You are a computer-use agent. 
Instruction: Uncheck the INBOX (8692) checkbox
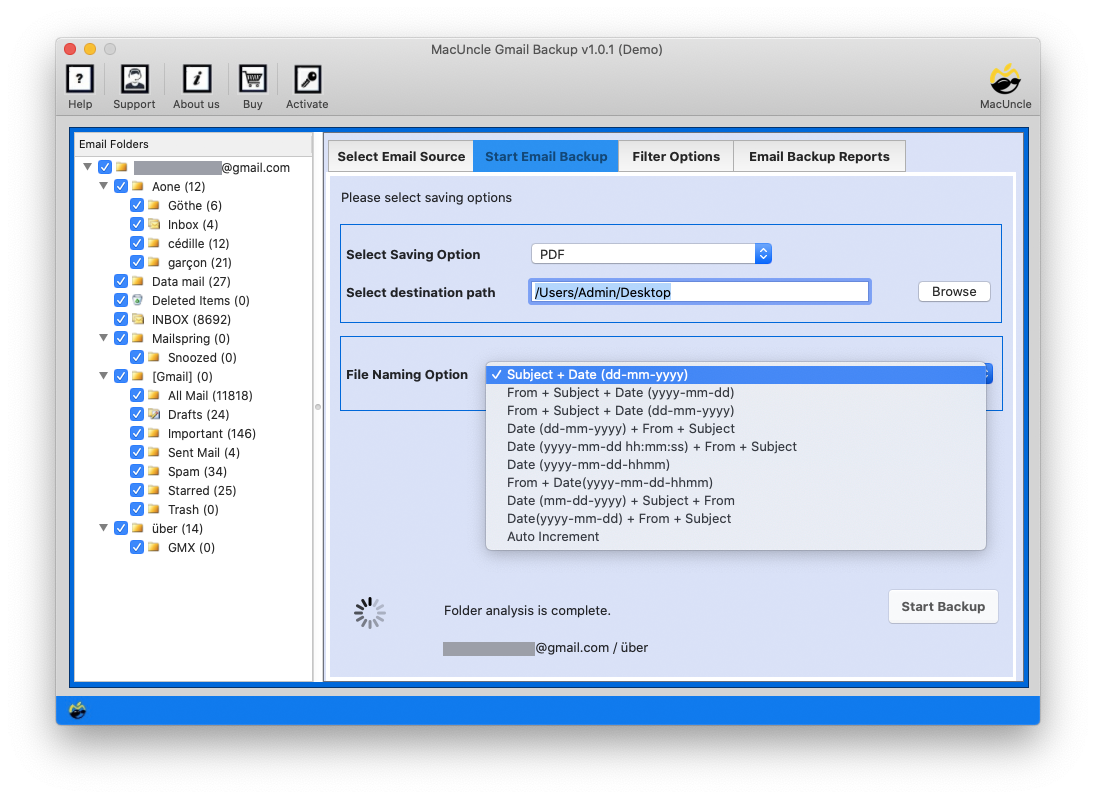pos(121,319)
